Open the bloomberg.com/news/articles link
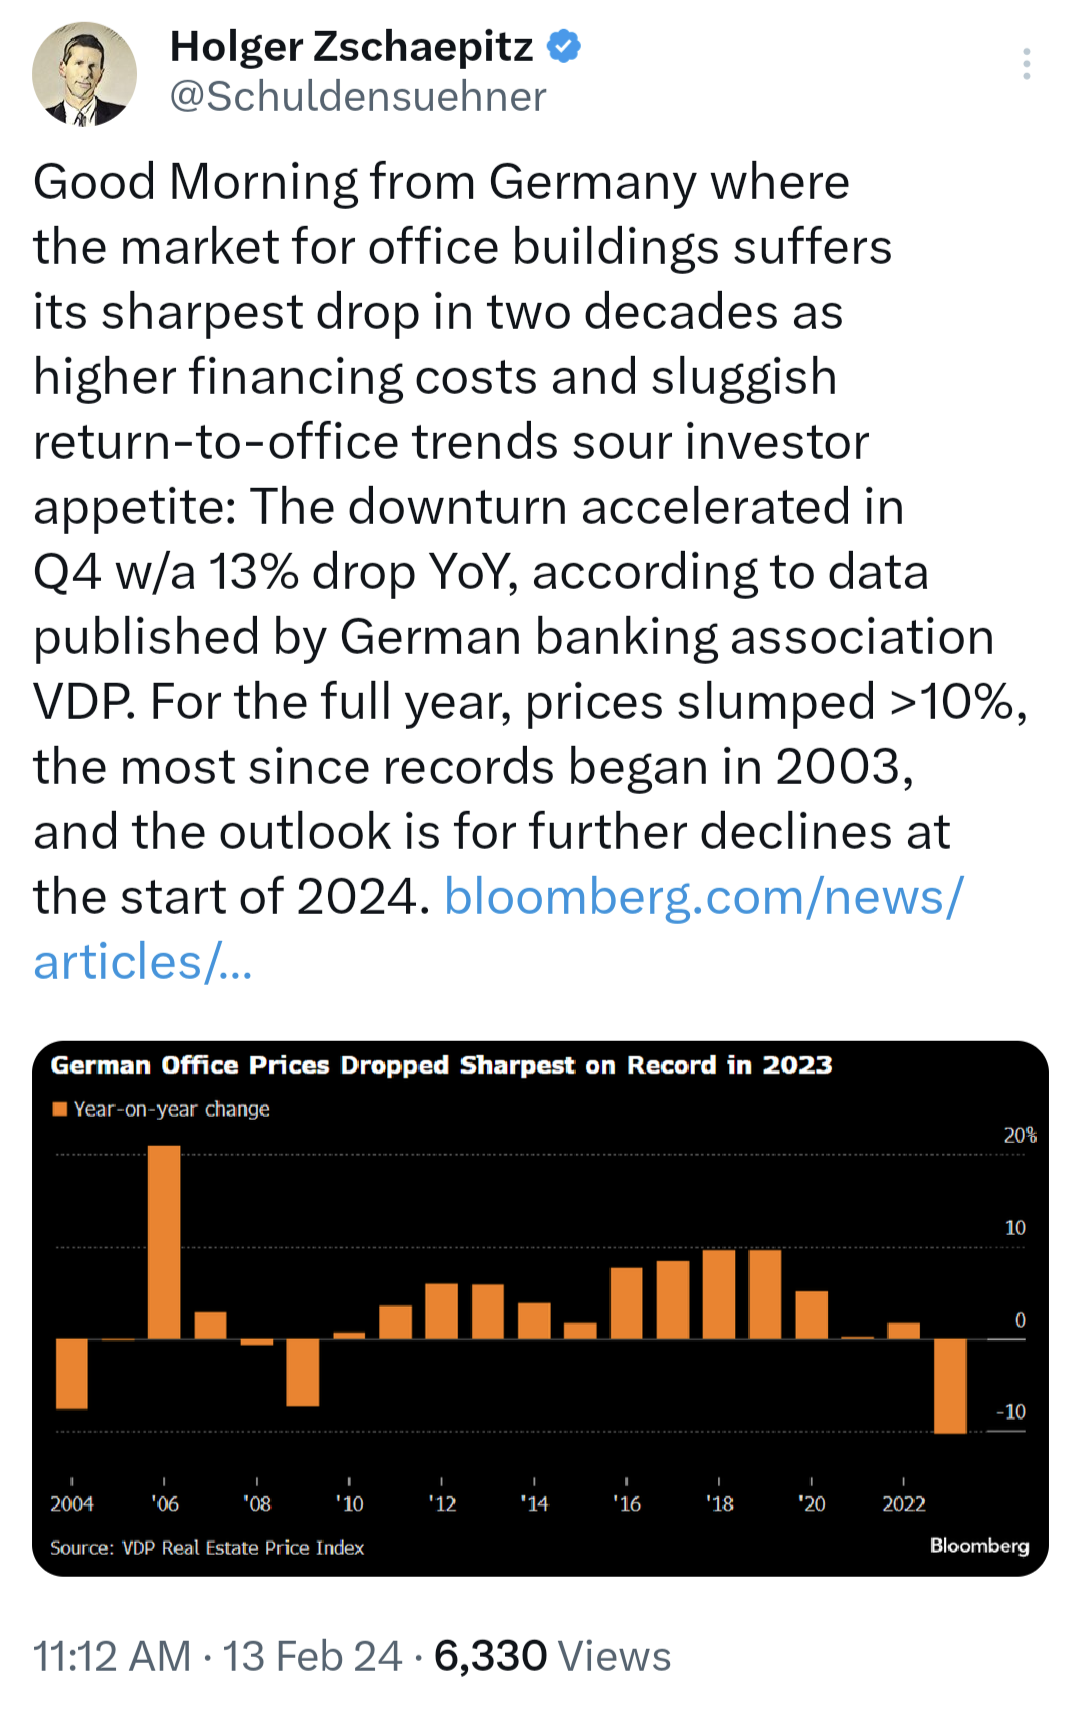 [498, 929]
